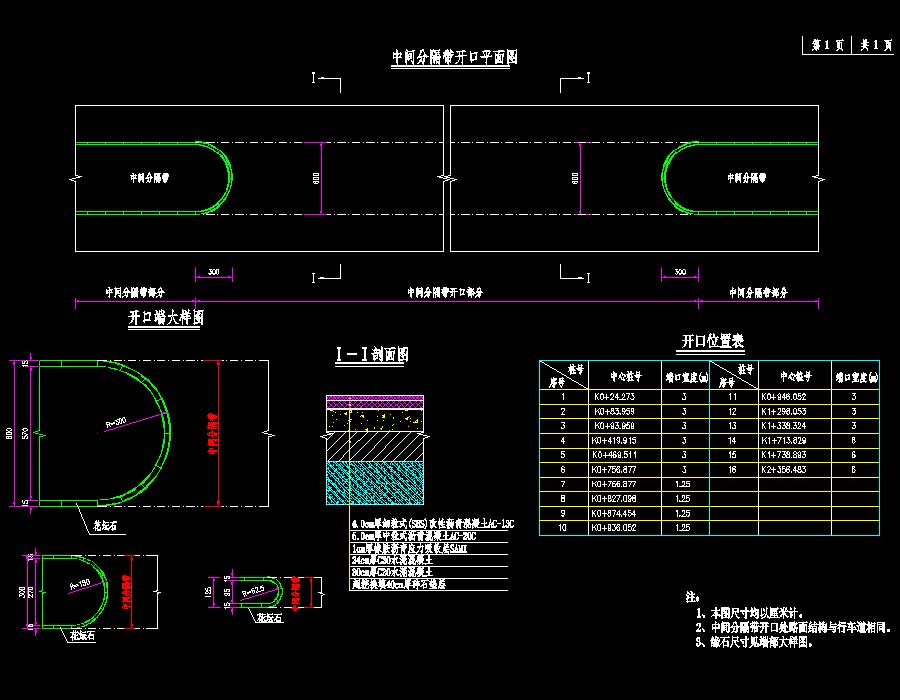The image size is (900, 700).
Task: Select the right '端口宽度(m)' column header
Action: 856,377
